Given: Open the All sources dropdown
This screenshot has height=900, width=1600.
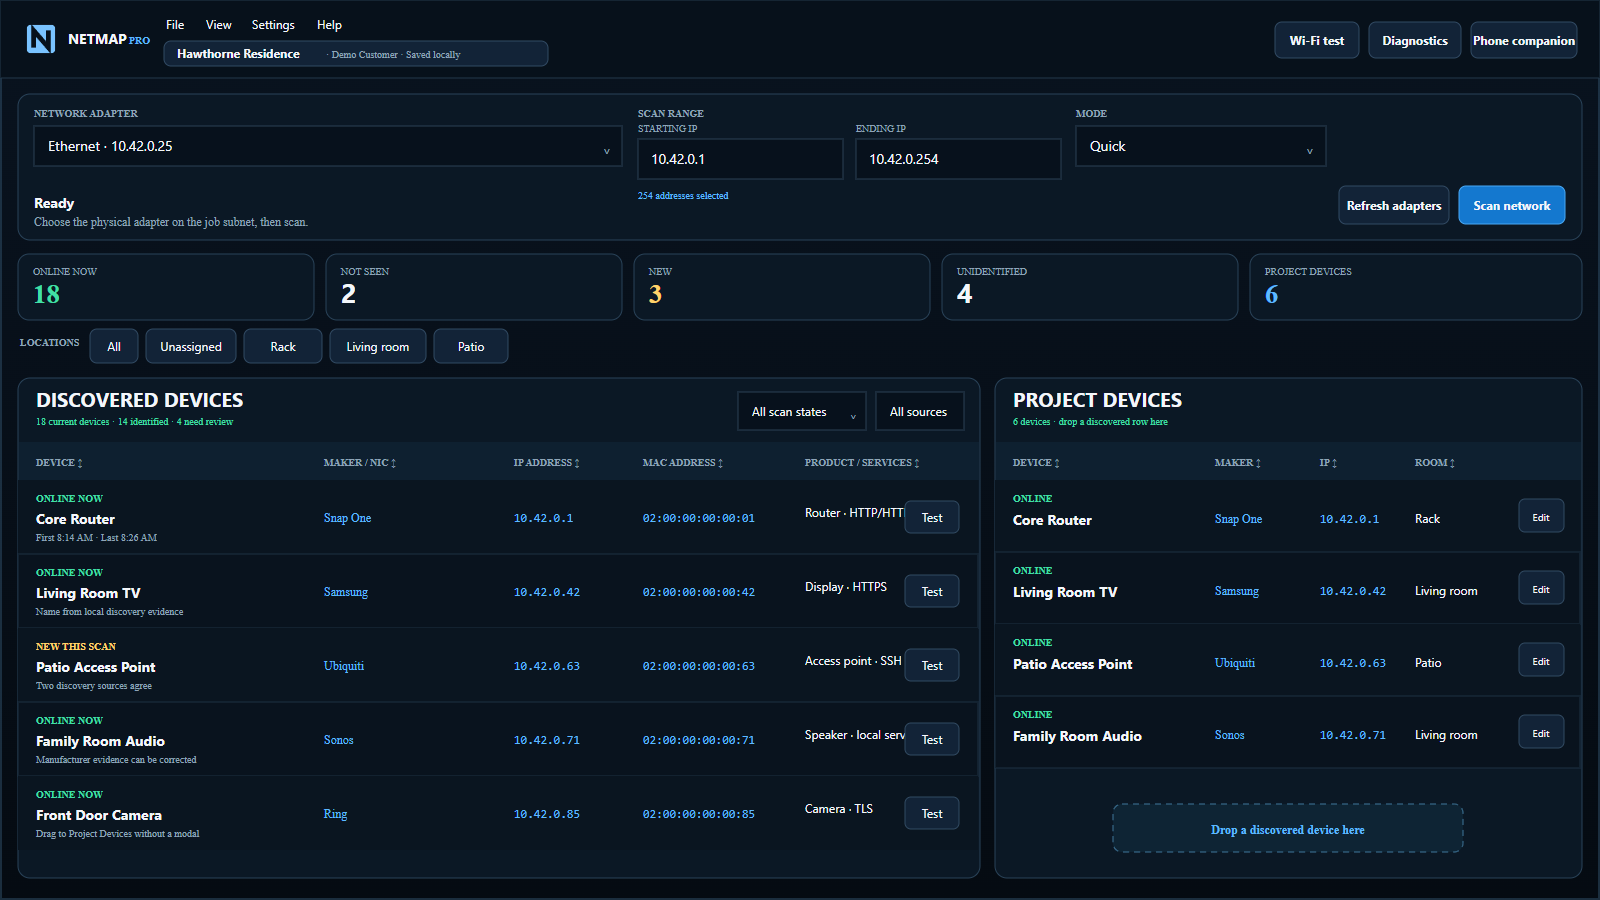Looking at the screenshot, I should tap(919, 411).
